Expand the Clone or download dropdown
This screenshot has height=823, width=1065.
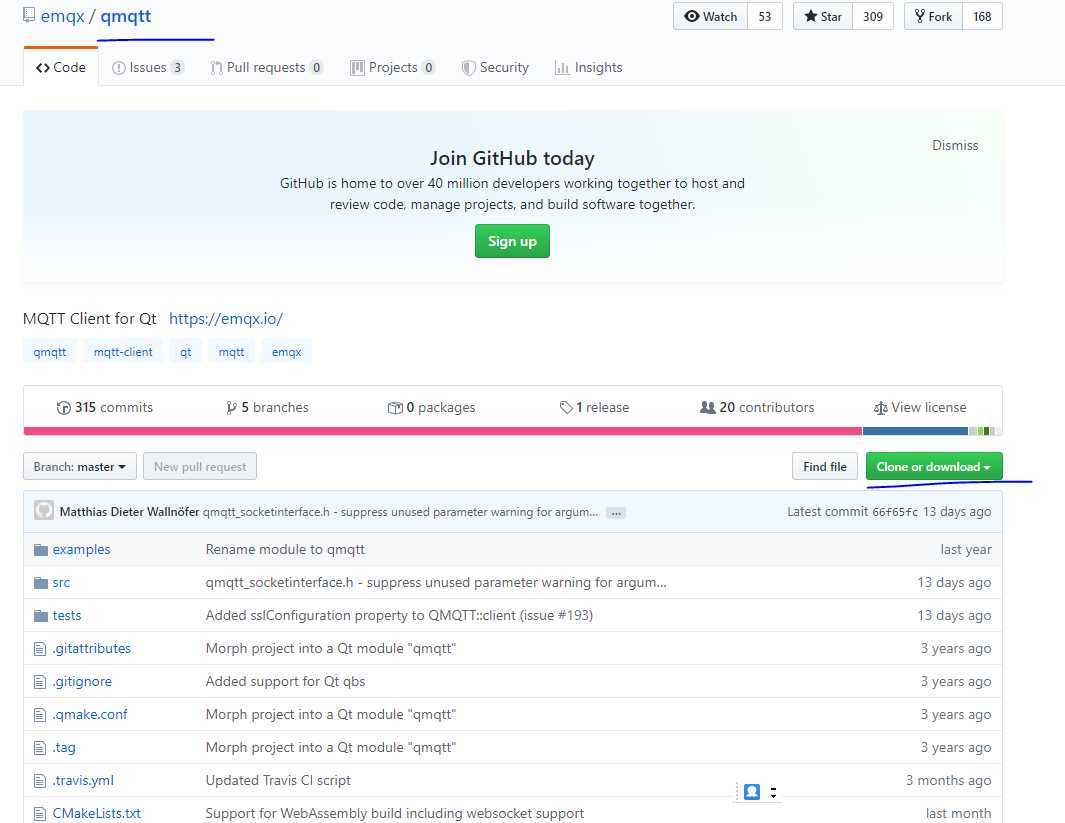click(934, 467)
